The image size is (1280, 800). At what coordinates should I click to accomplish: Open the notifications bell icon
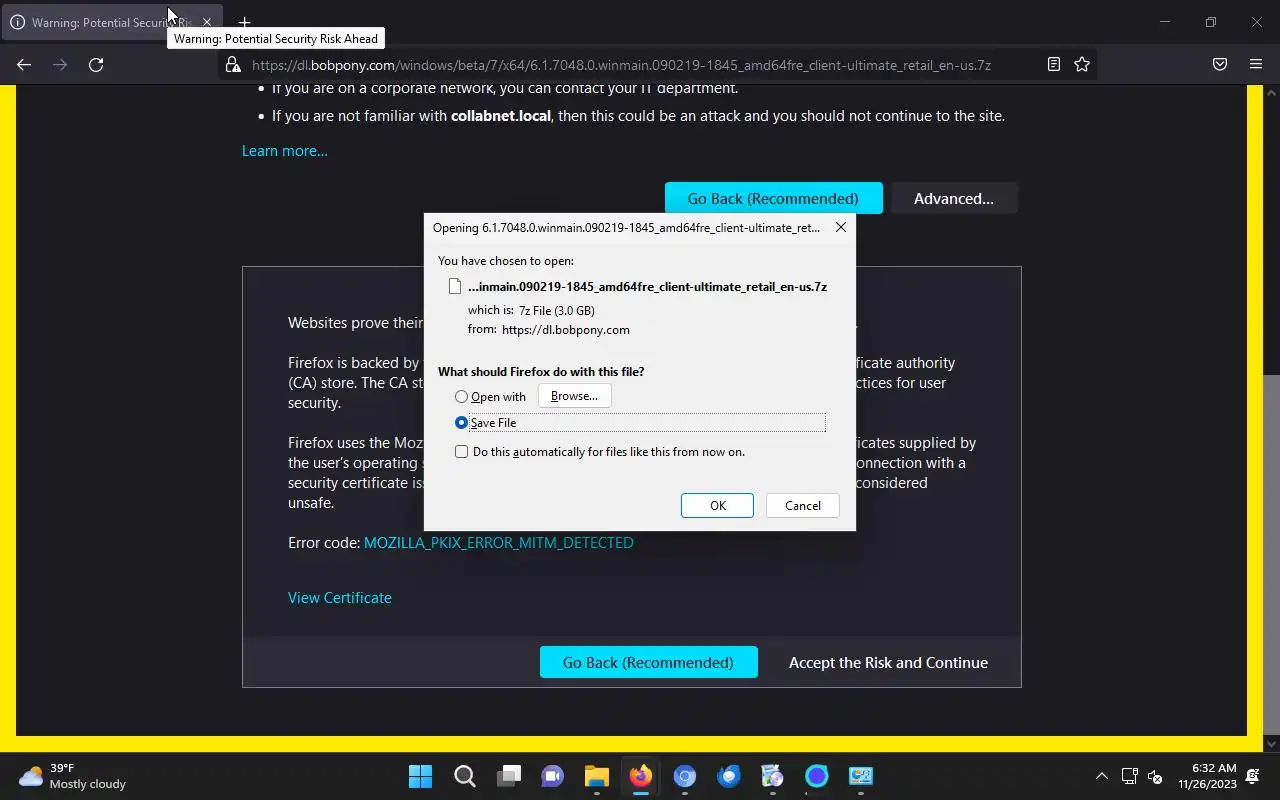click(1253, 776)
